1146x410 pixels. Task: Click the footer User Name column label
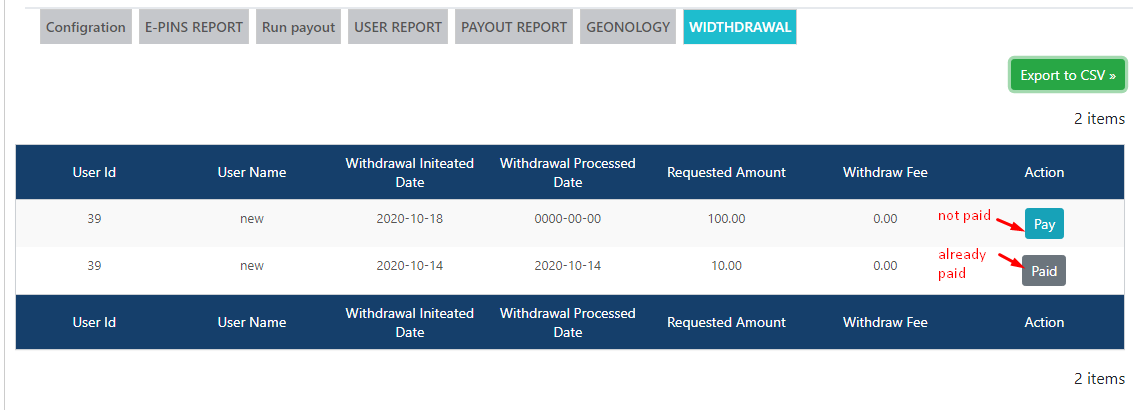click(252, 322)
